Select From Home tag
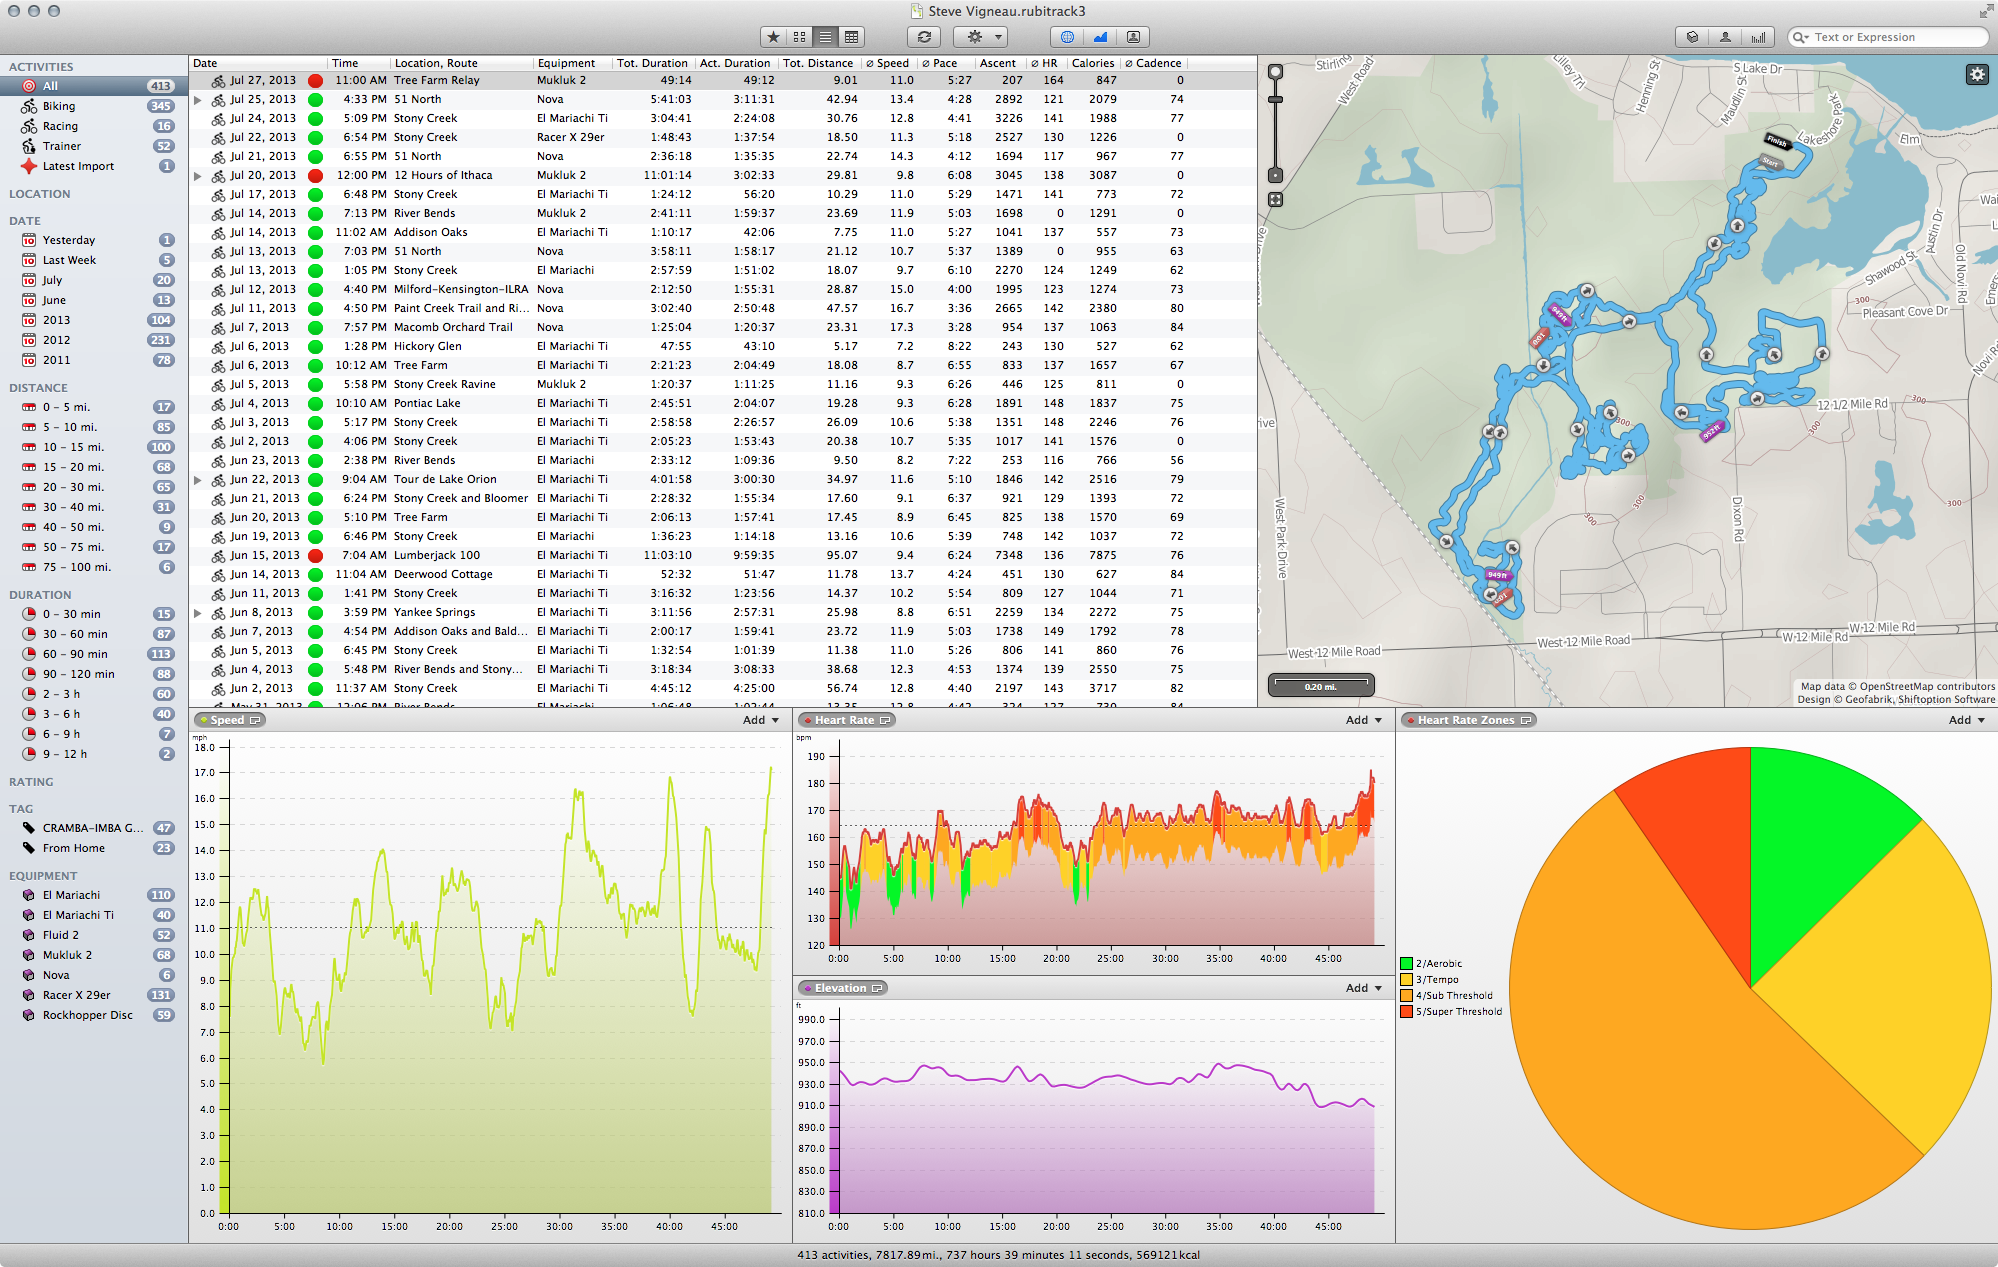Viewport: 1998px width, 1267px height. tap(94, 848)
